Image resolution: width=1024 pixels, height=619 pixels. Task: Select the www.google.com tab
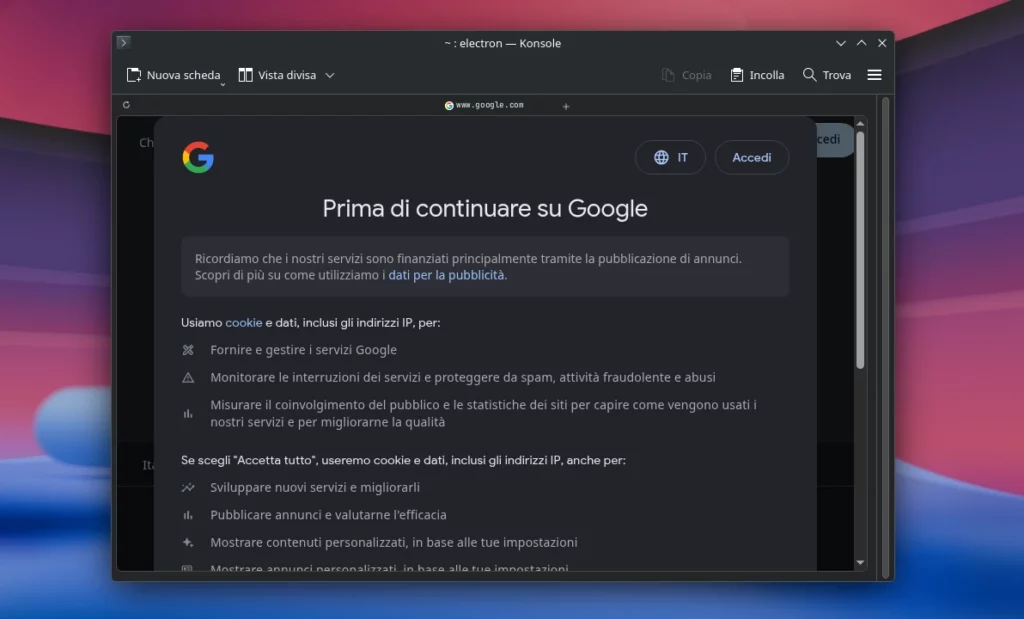pos(484,105)
